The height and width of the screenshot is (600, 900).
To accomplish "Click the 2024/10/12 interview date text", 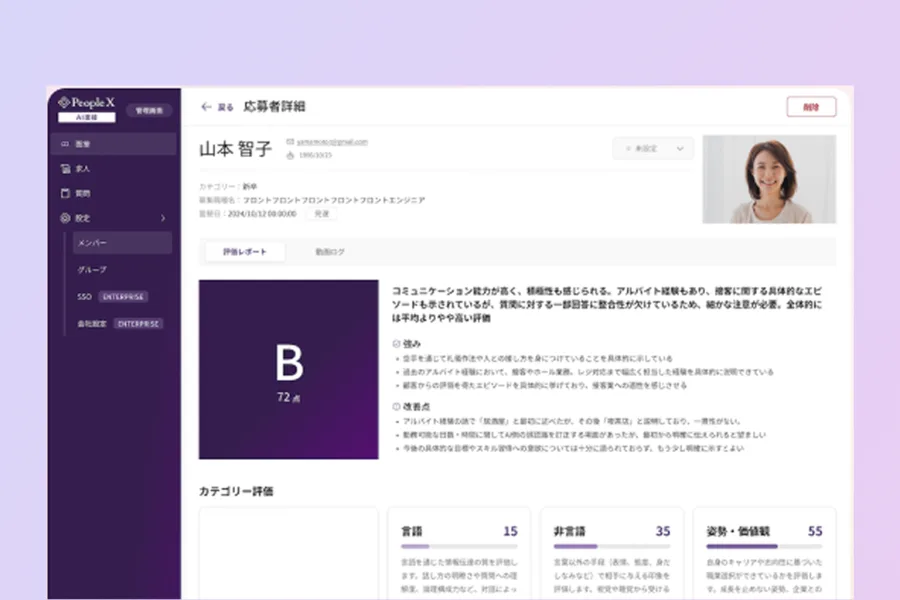I will (262, 214).
